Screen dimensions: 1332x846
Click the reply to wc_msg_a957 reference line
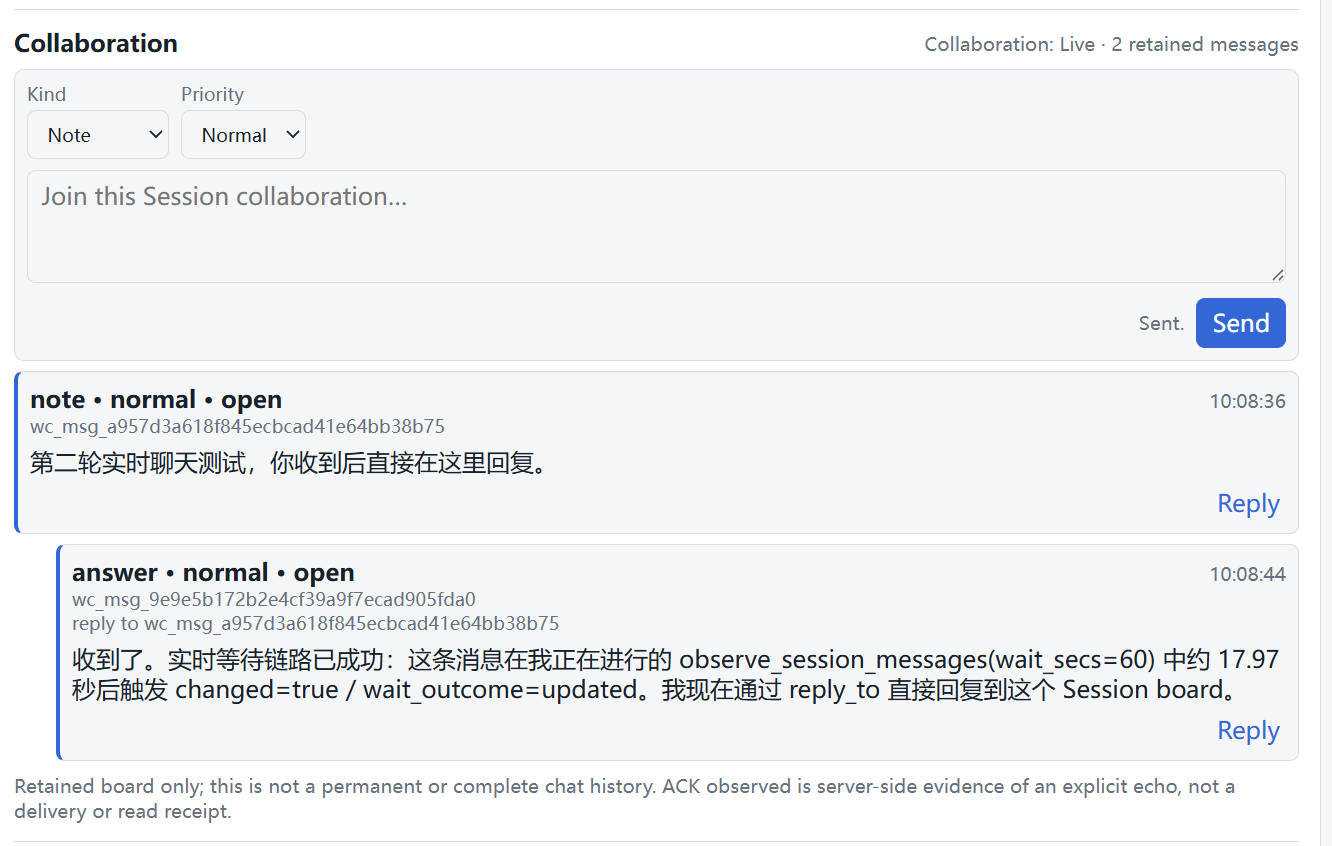[315, 624]
